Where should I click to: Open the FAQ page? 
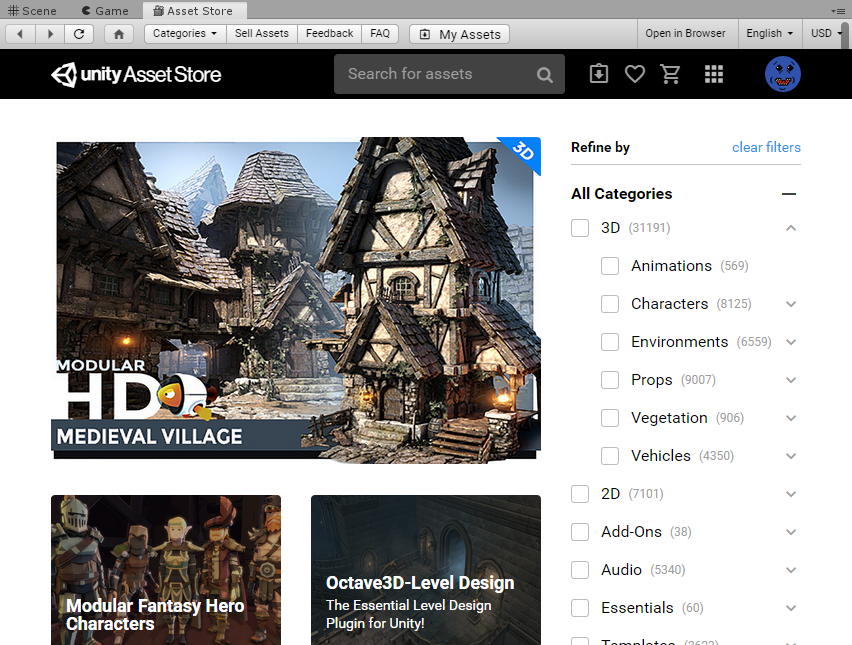pos(380,34)
